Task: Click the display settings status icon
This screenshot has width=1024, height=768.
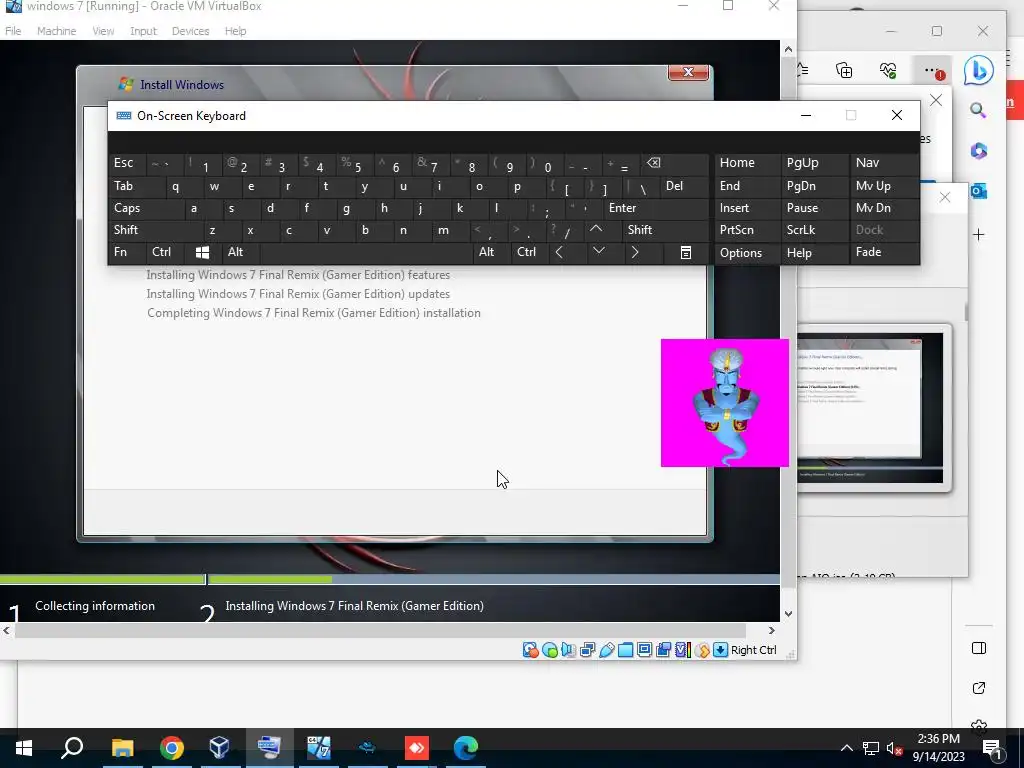Action: [x=644, y=650]
